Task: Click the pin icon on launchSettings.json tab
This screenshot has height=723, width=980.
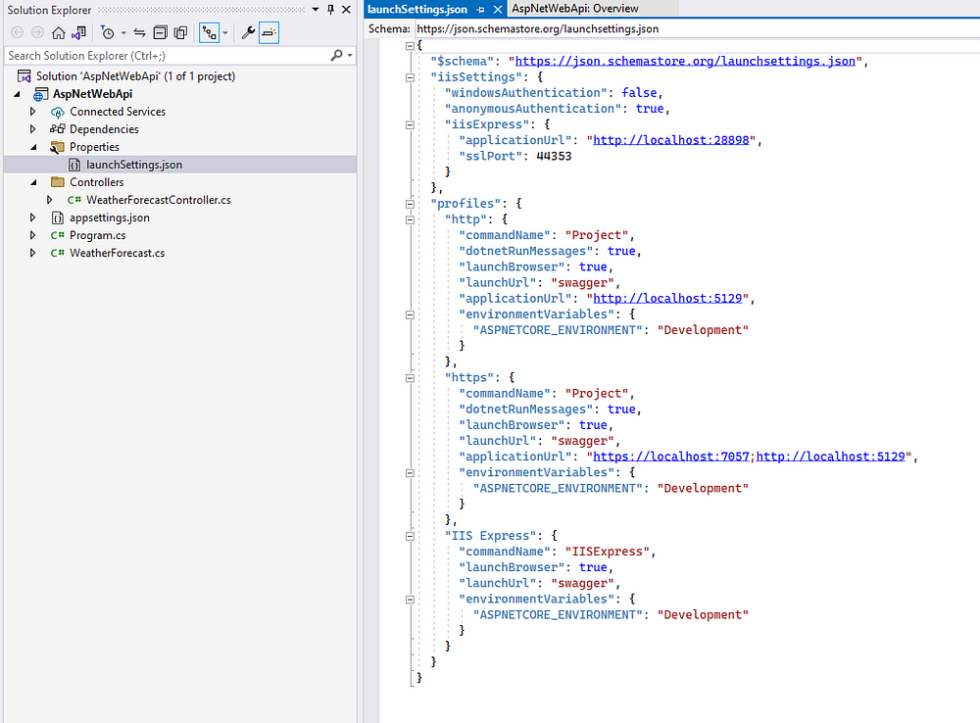Action: tap(479, 9)
